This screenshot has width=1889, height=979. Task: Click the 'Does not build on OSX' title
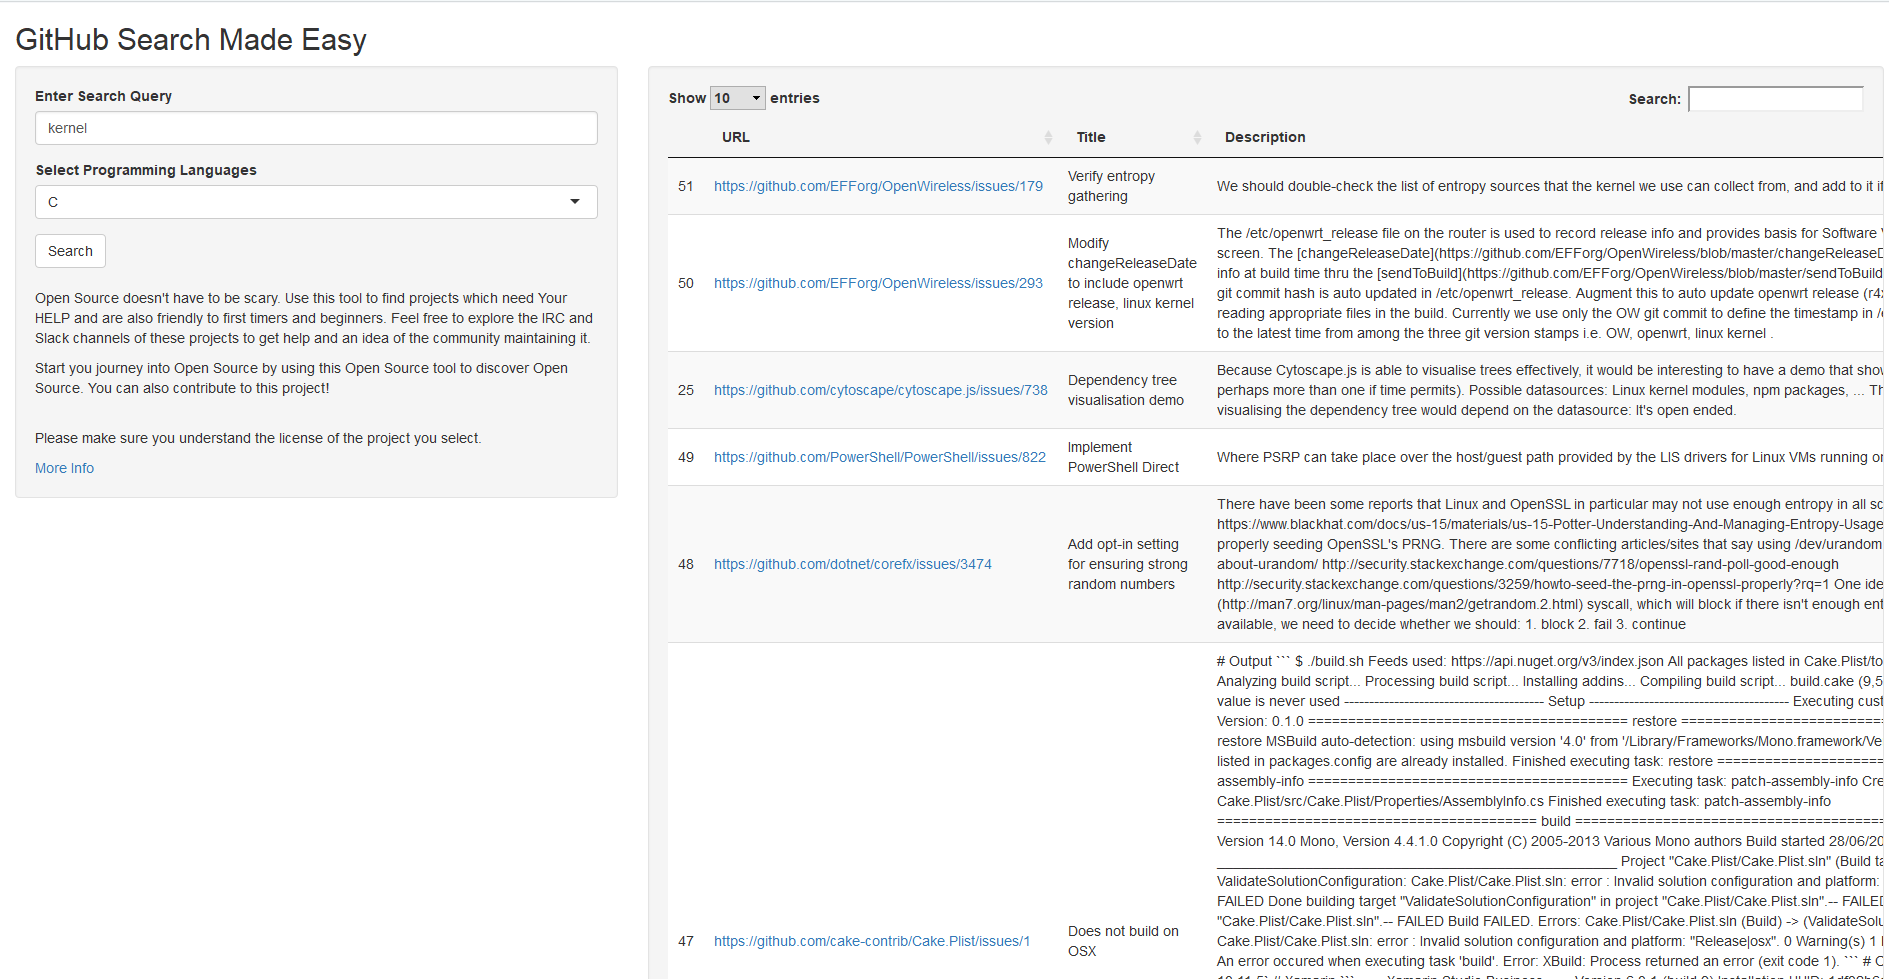pos(1123,941)
